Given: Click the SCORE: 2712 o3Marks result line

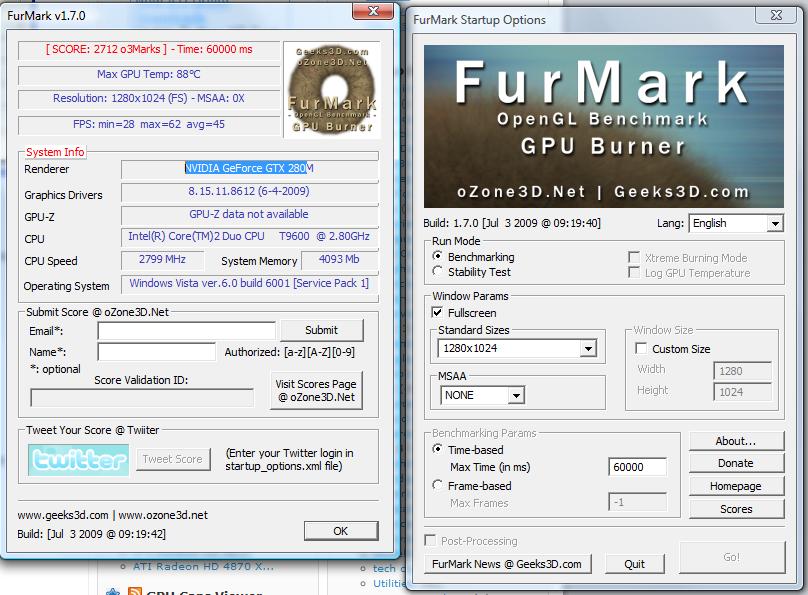Looking at the screenshot, I should pos(149,49).
